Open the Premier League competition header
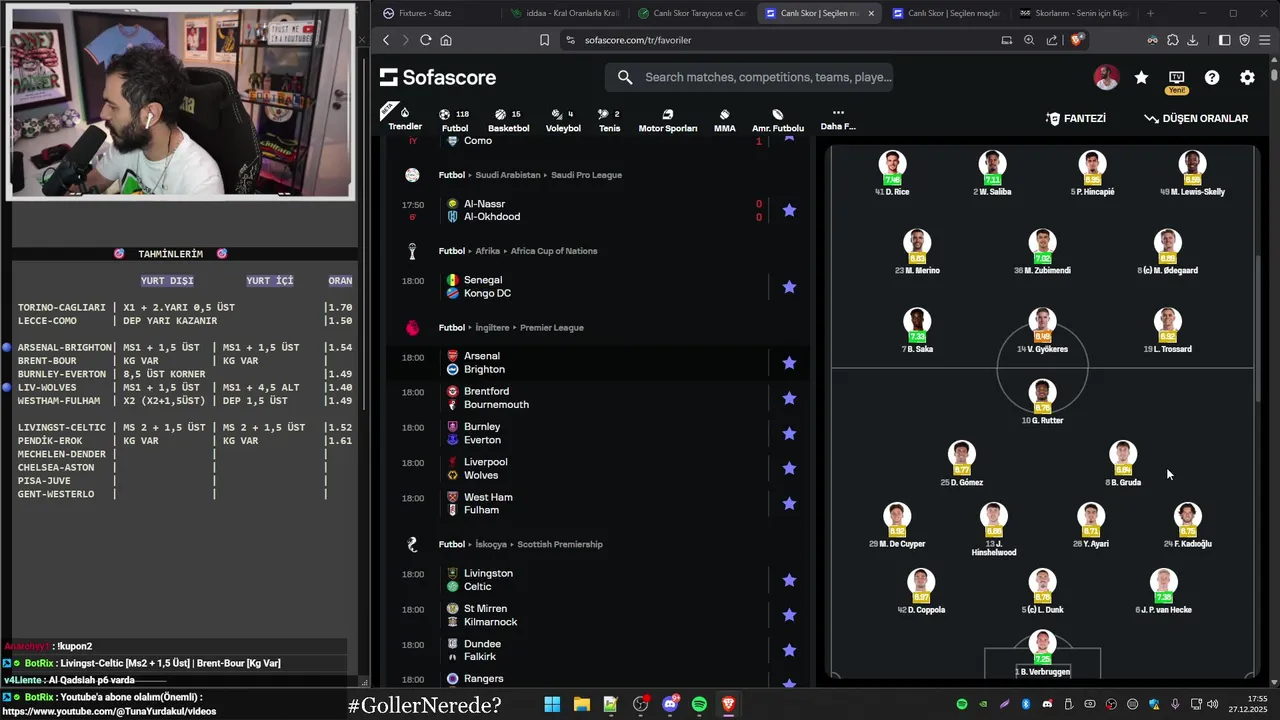Screen dimensions: 1280x720 pyautogui.click(x=550, y=328)
